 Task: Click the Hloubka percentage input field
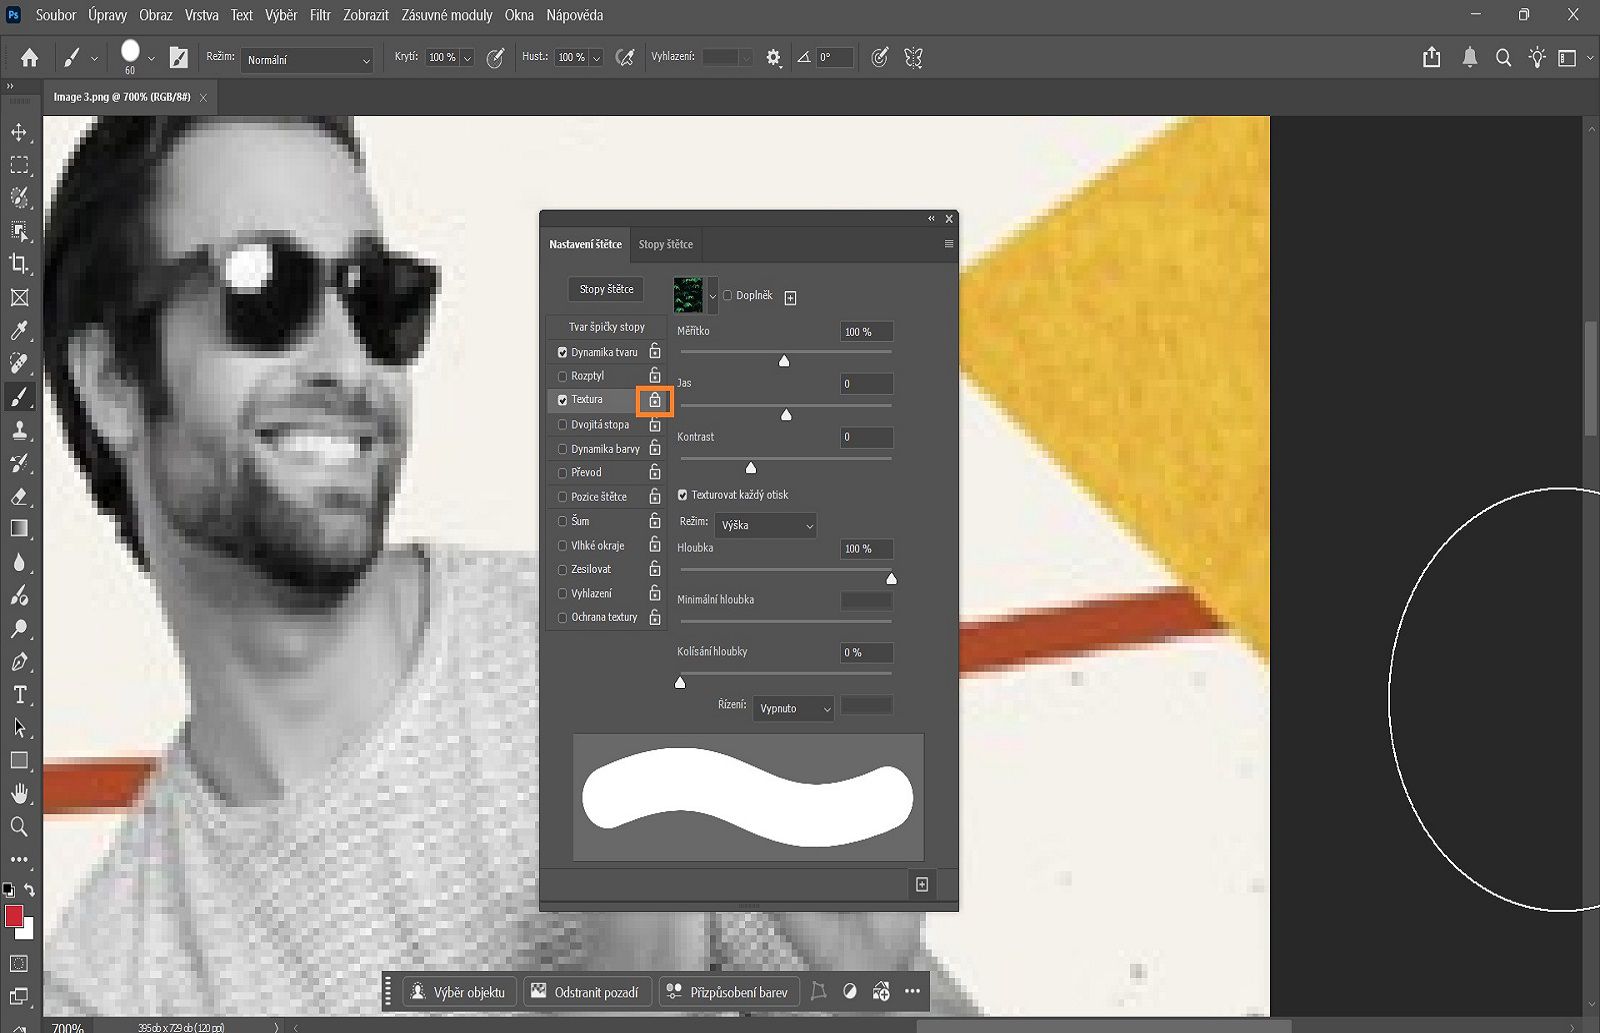[x=865, y=549]
